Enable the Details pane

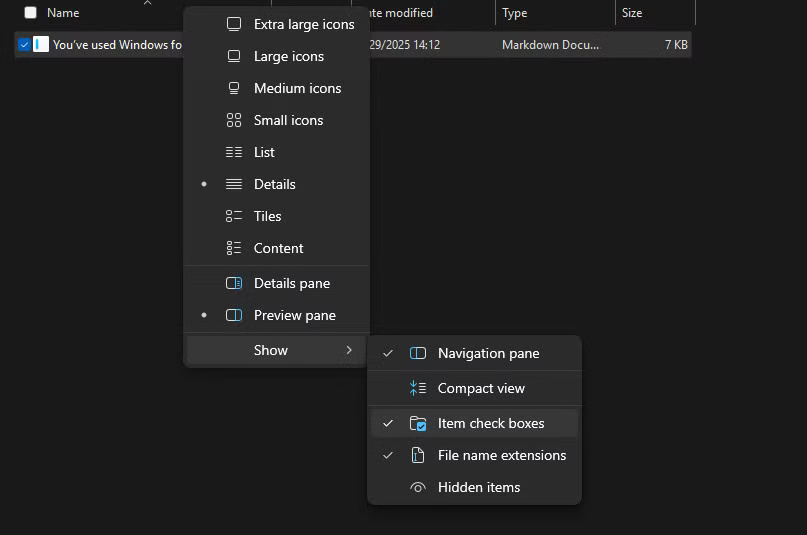pos(291,283)
